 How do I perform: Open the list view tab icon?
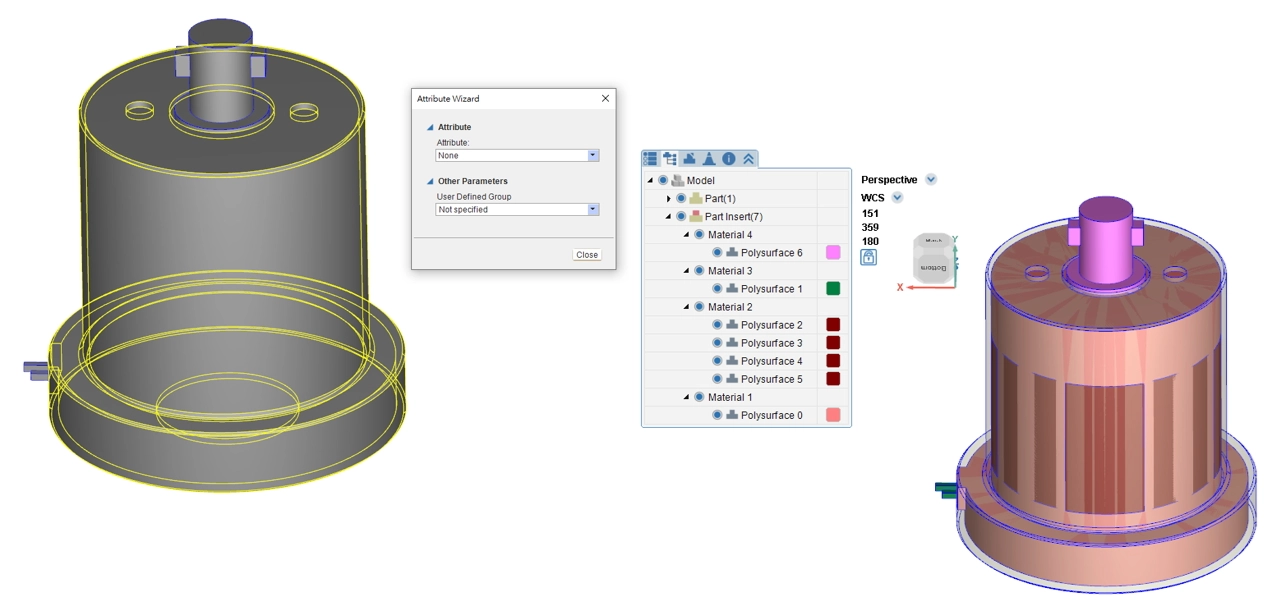point(650,158)
